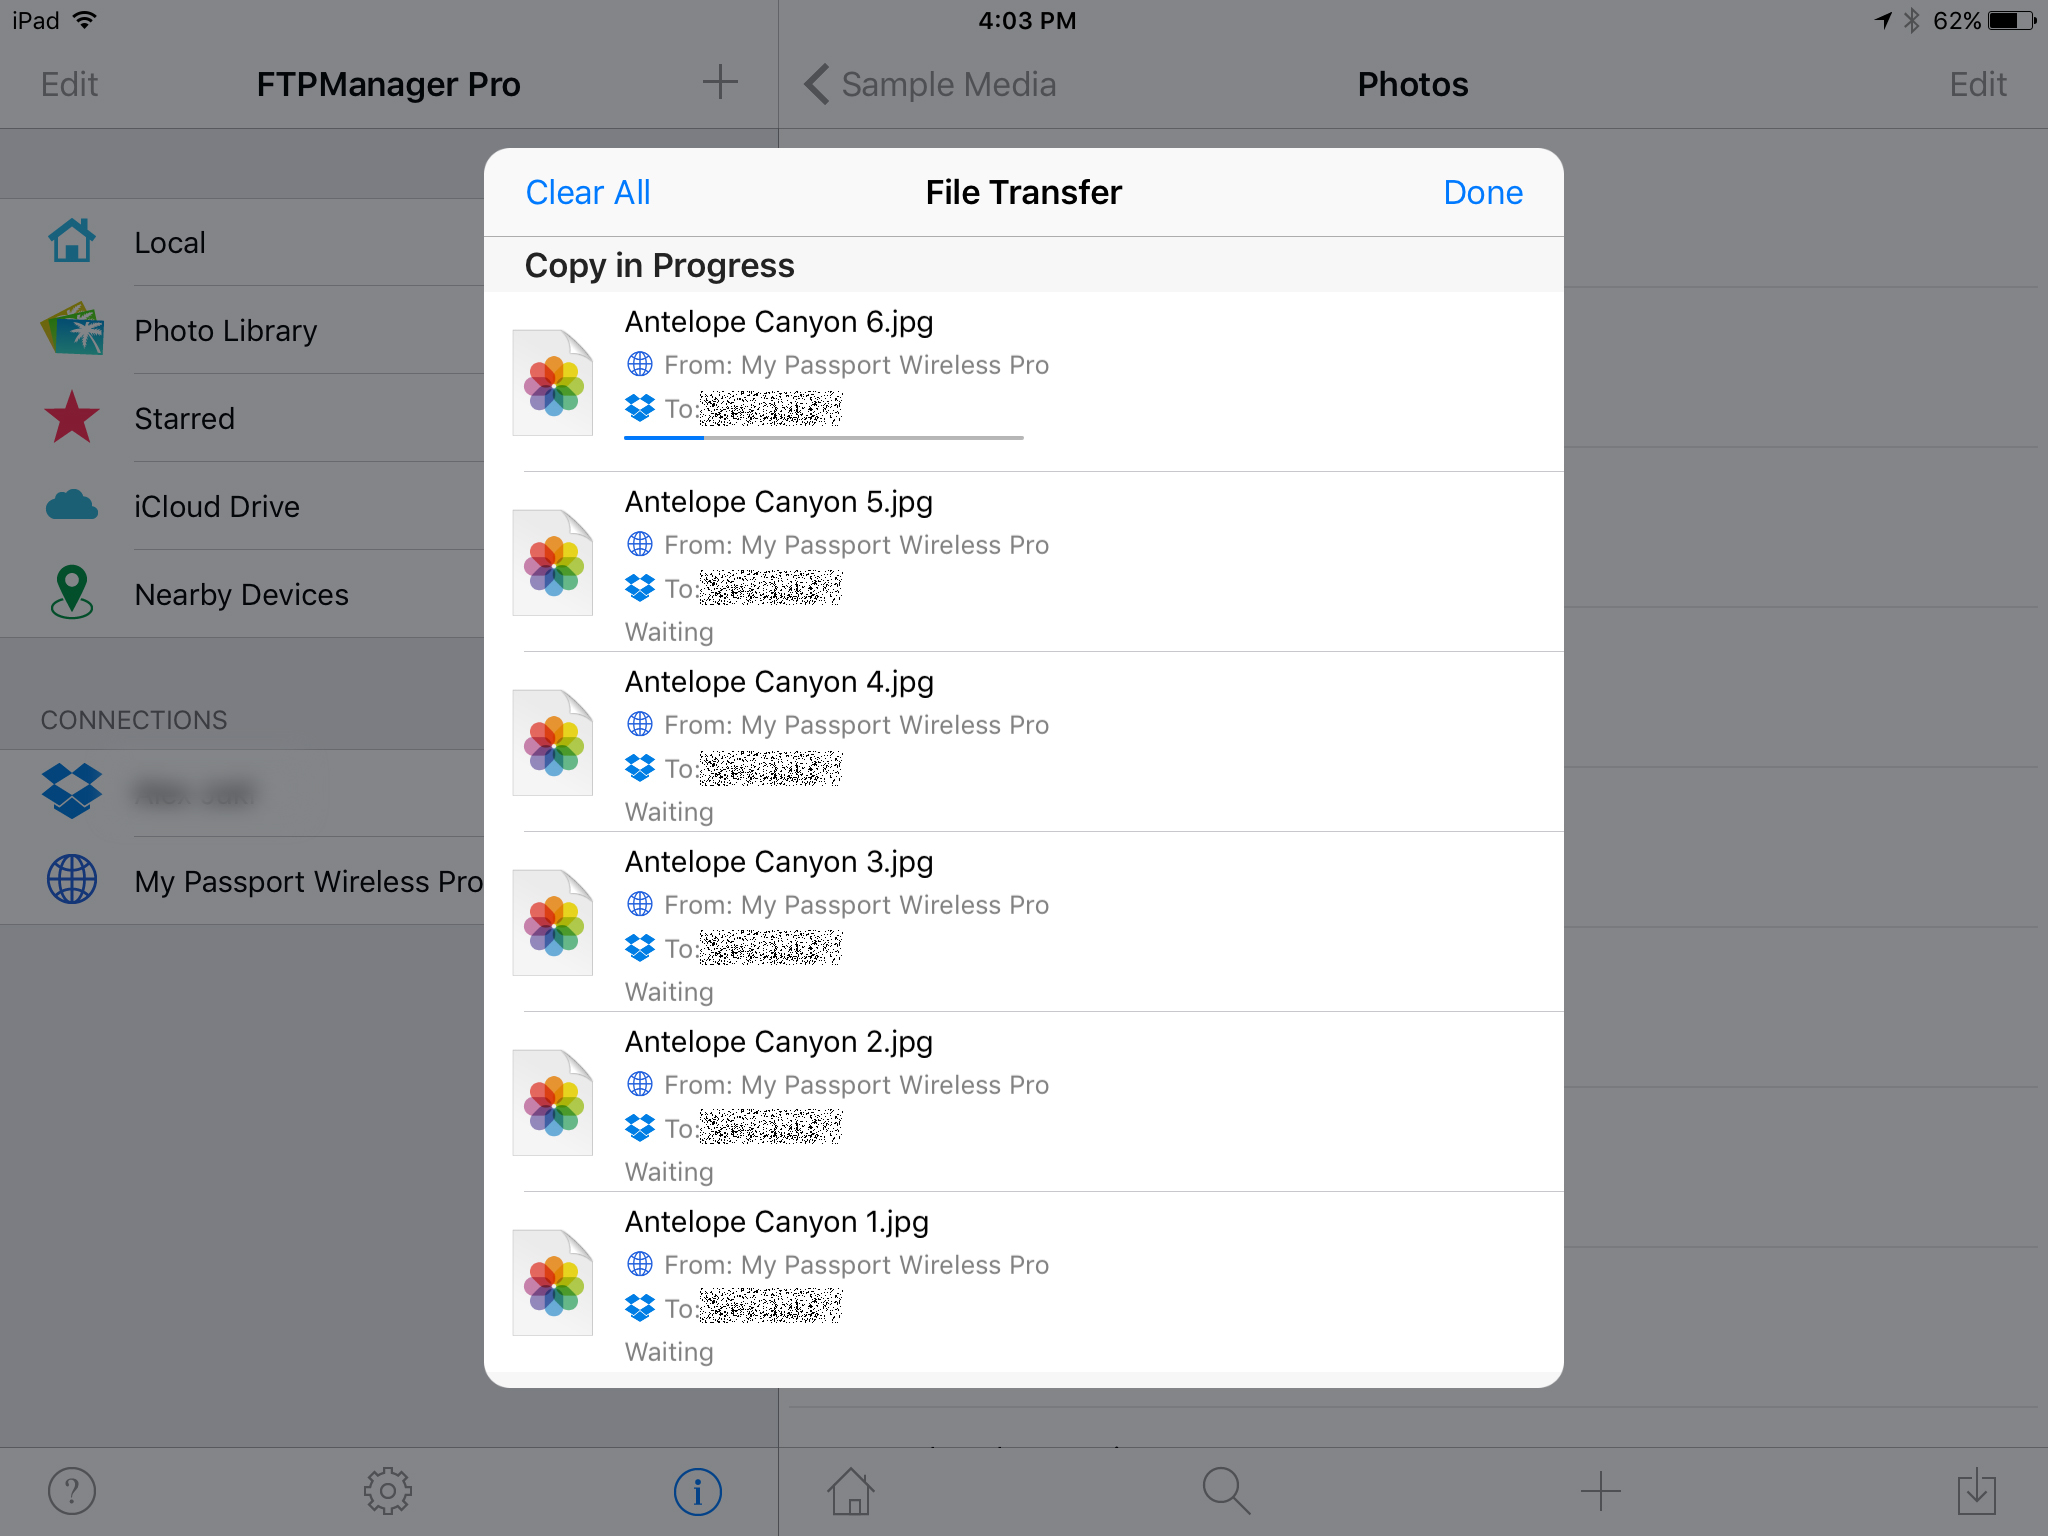Open Photo Library in the sidebar

click(225, 331)
